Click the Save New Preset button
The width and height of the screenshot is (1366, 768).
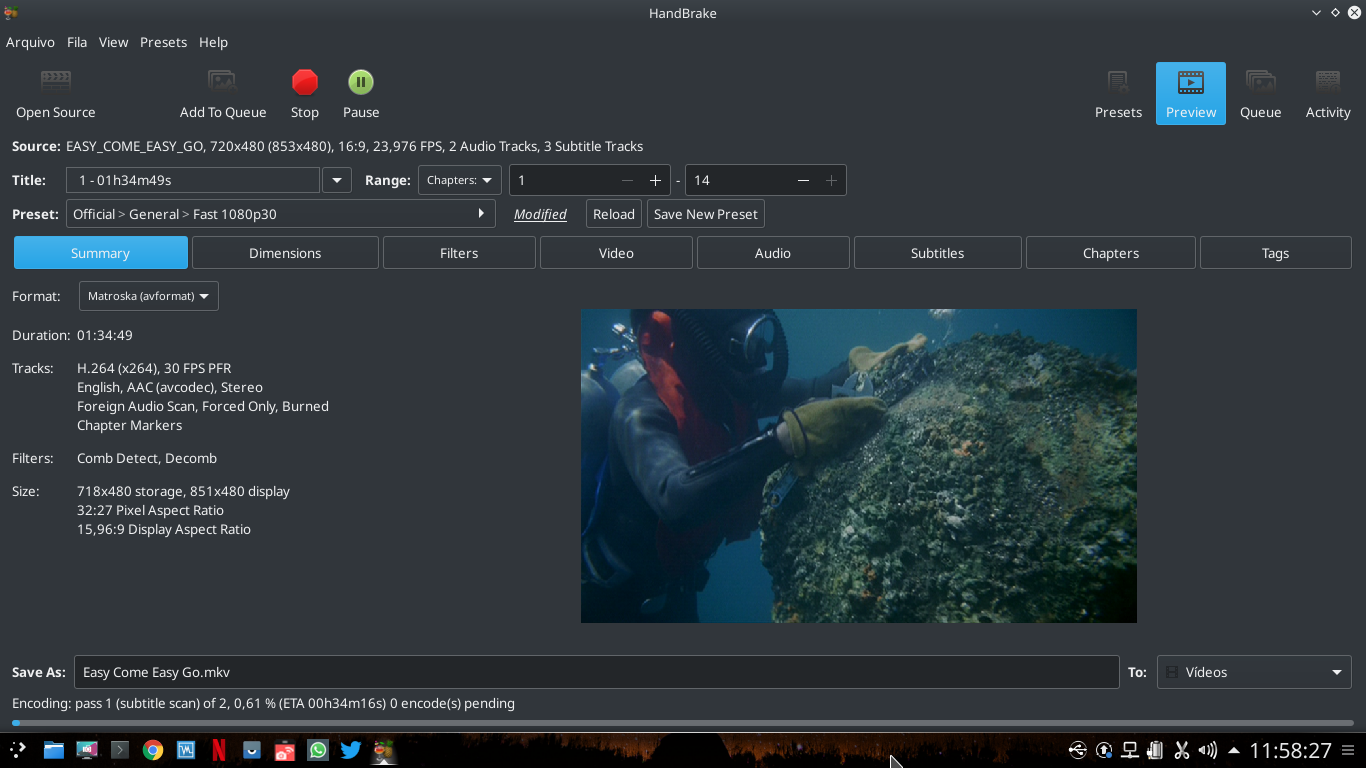tap(706, 214)
